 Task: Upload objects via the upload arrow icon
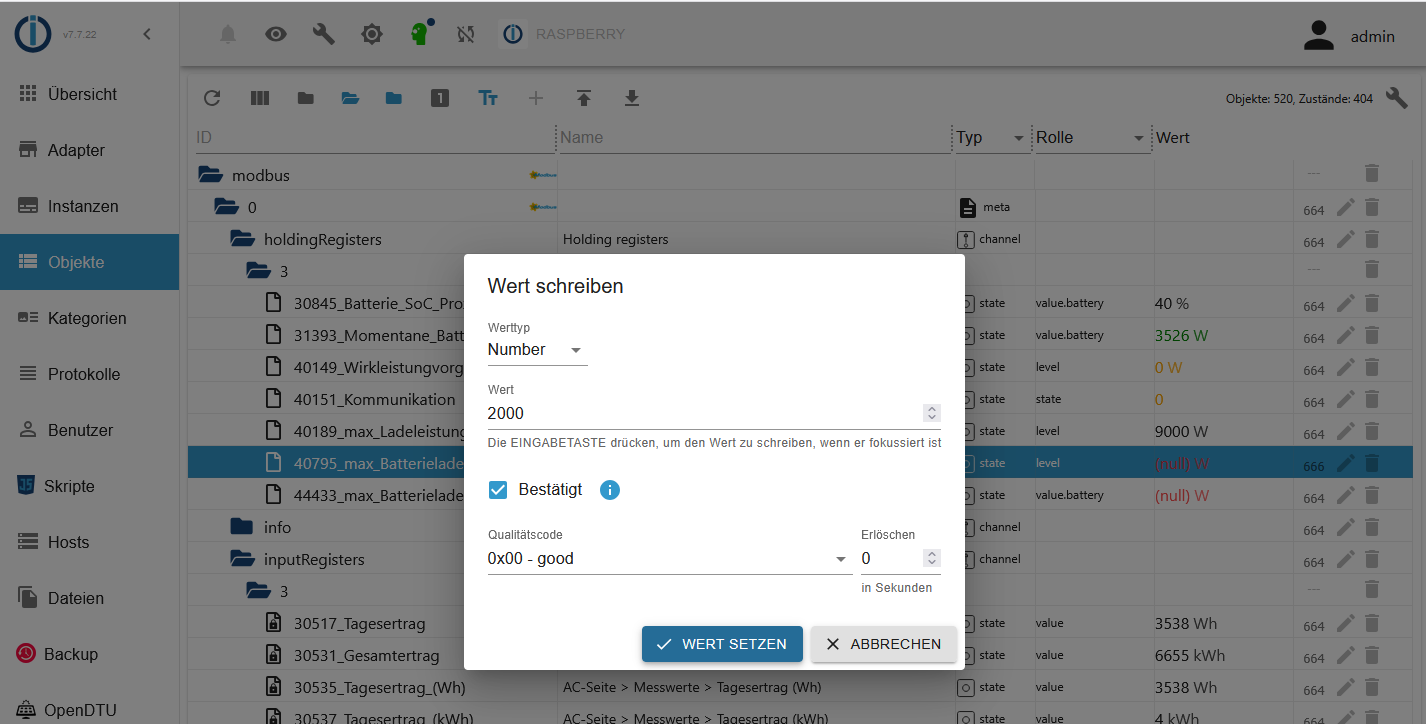584,98
